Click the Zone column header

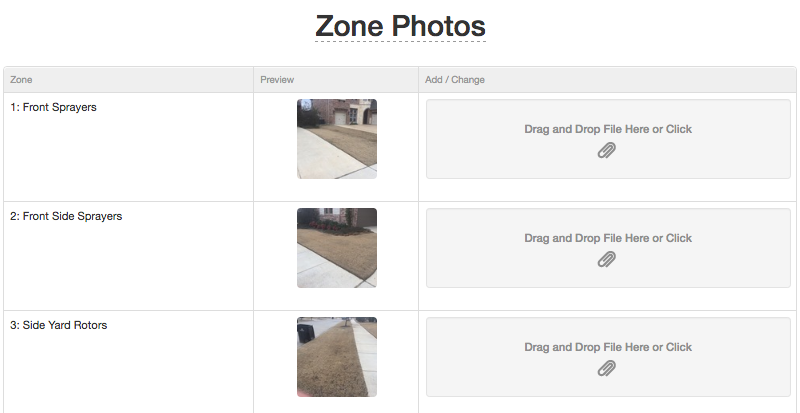(x=21, y=80)
